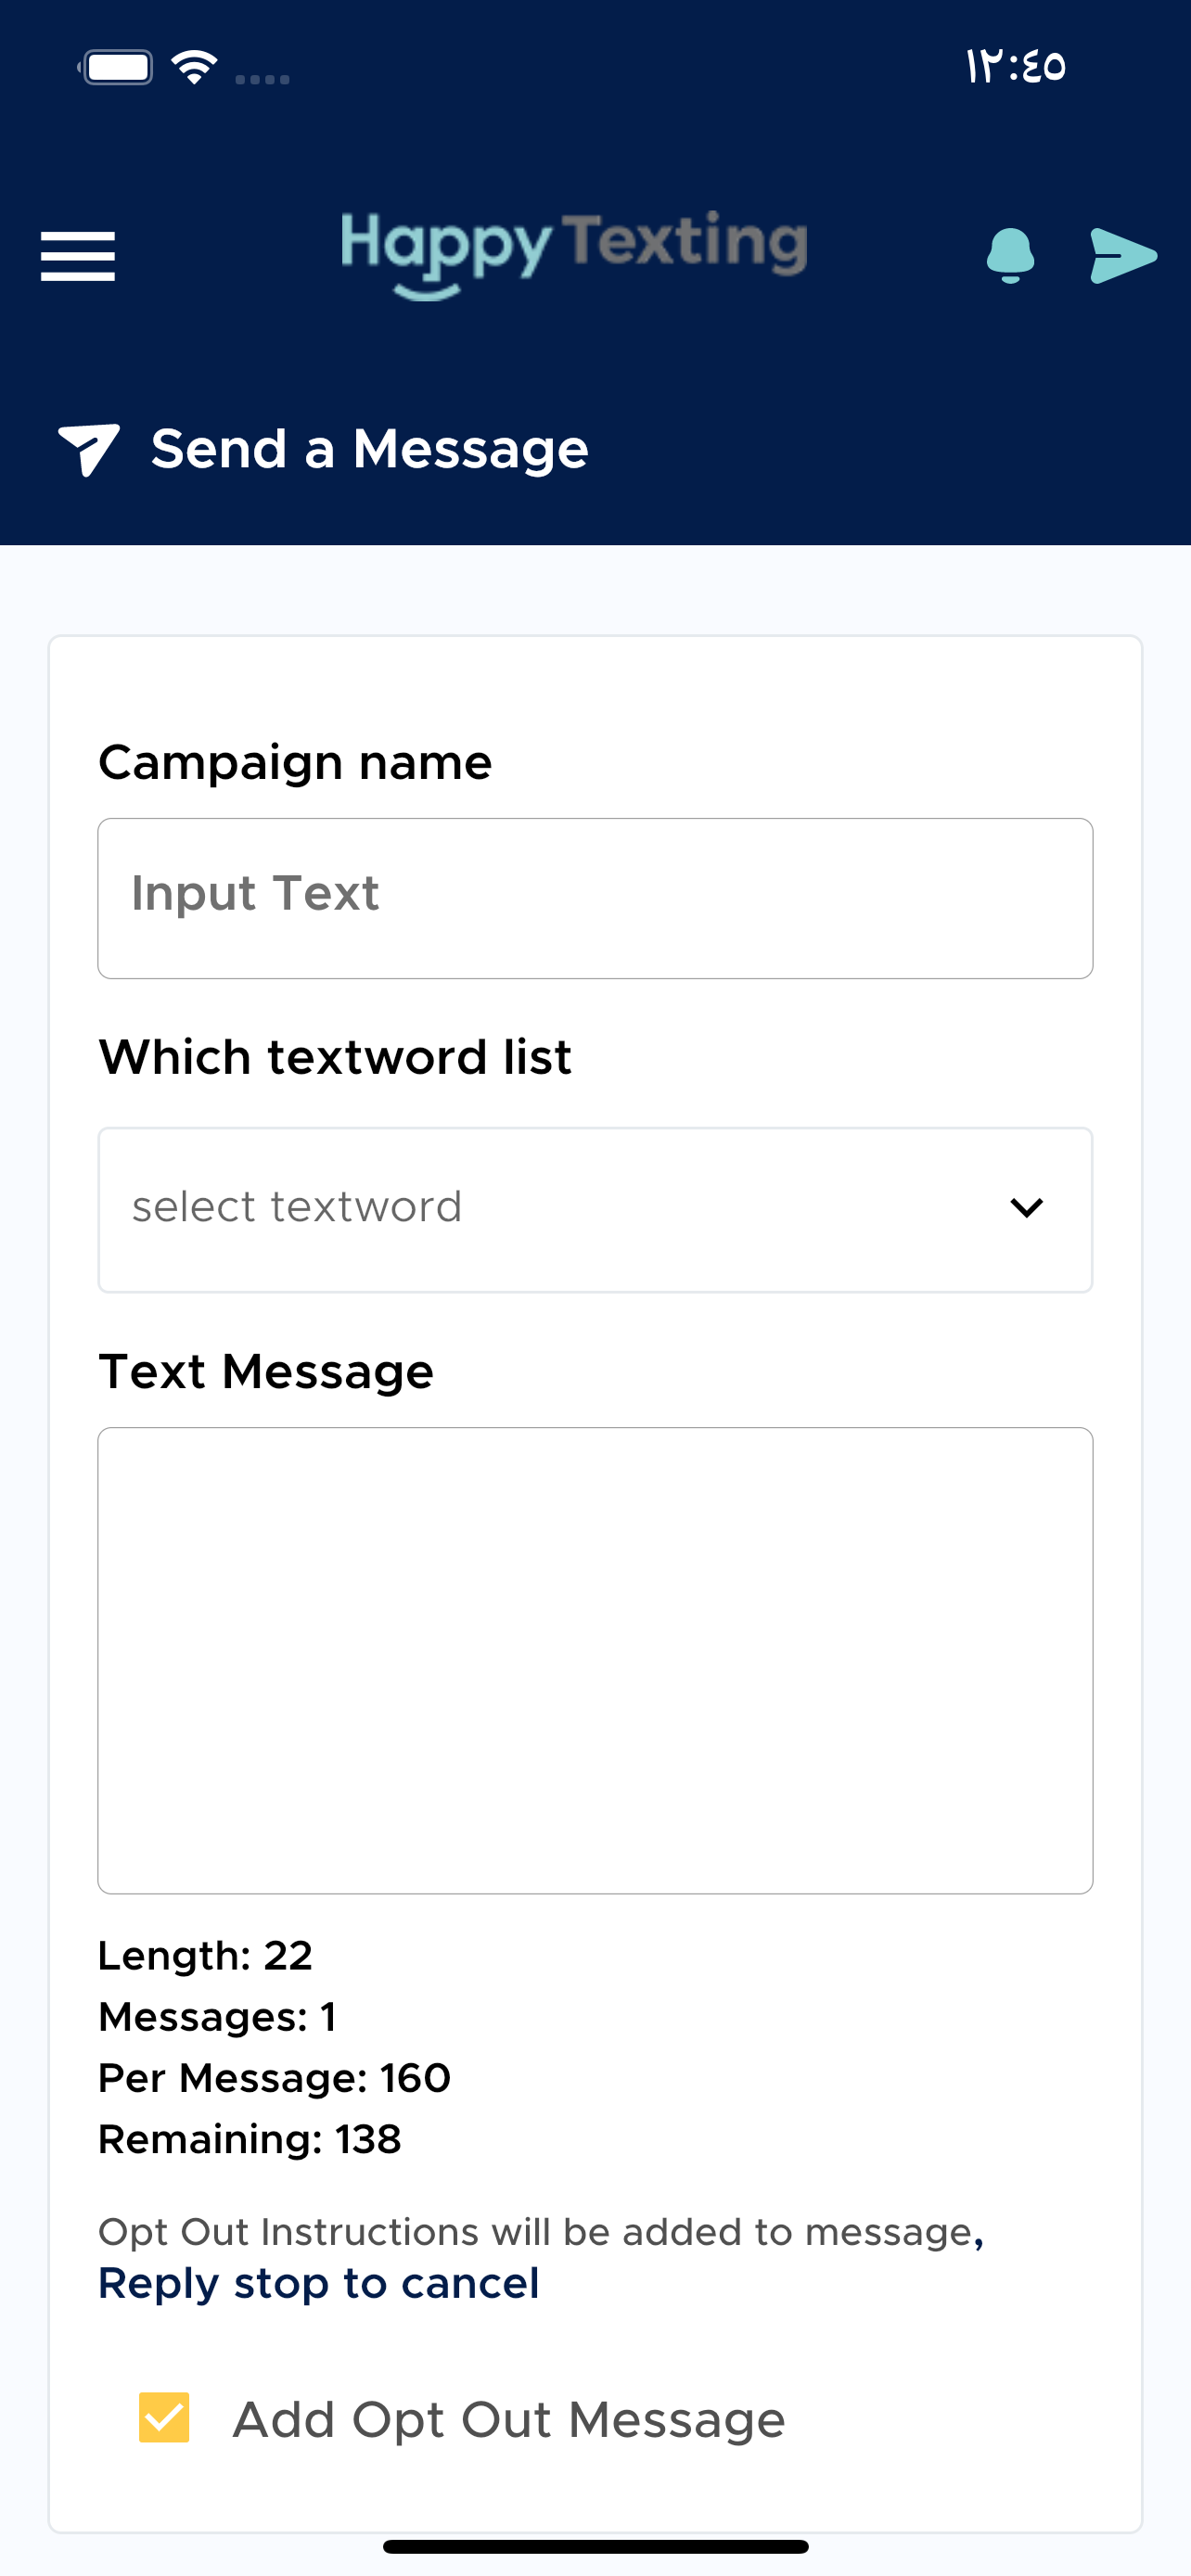Tap the Length: 22 counter

(206, 1955)
